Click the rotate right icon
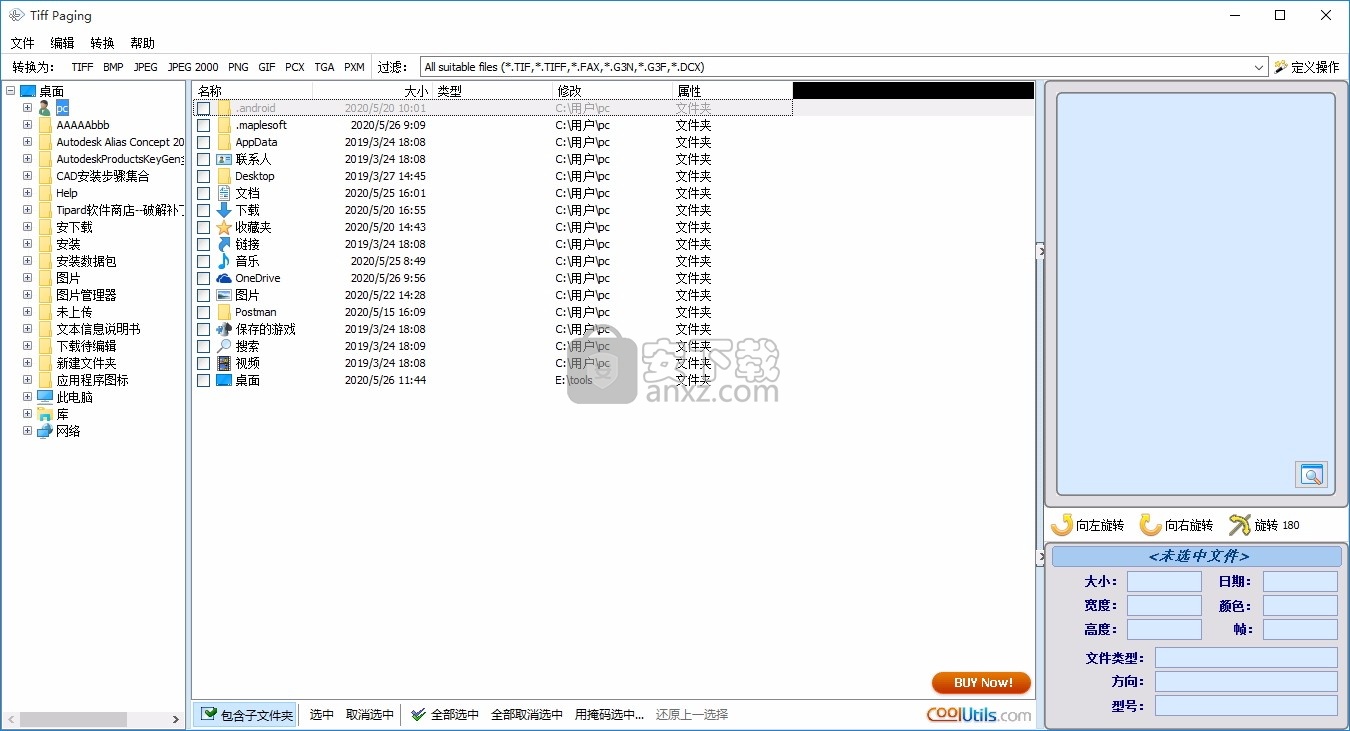Screen dimensions: 1350x731 [1150, 524]
